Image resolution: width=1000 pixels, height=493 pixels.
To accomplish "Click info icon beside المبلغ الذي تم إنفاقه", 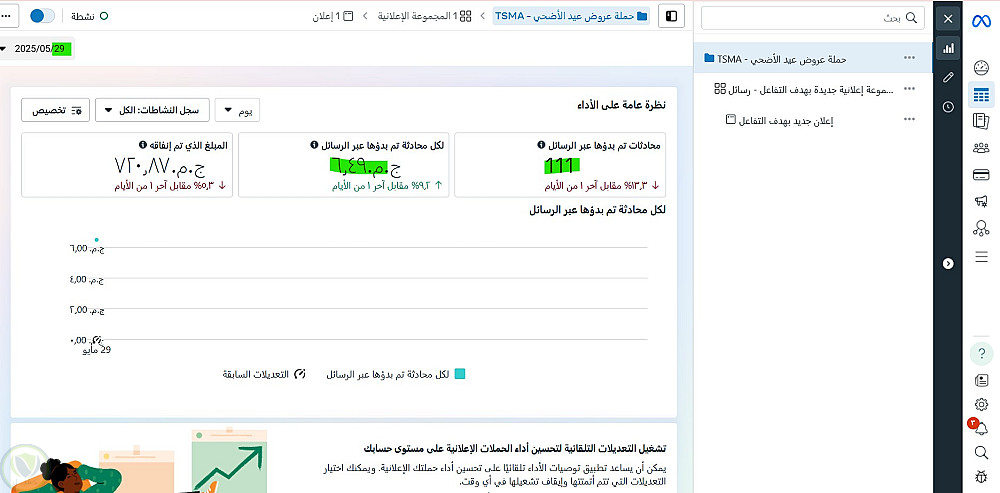I will [143, 145].
